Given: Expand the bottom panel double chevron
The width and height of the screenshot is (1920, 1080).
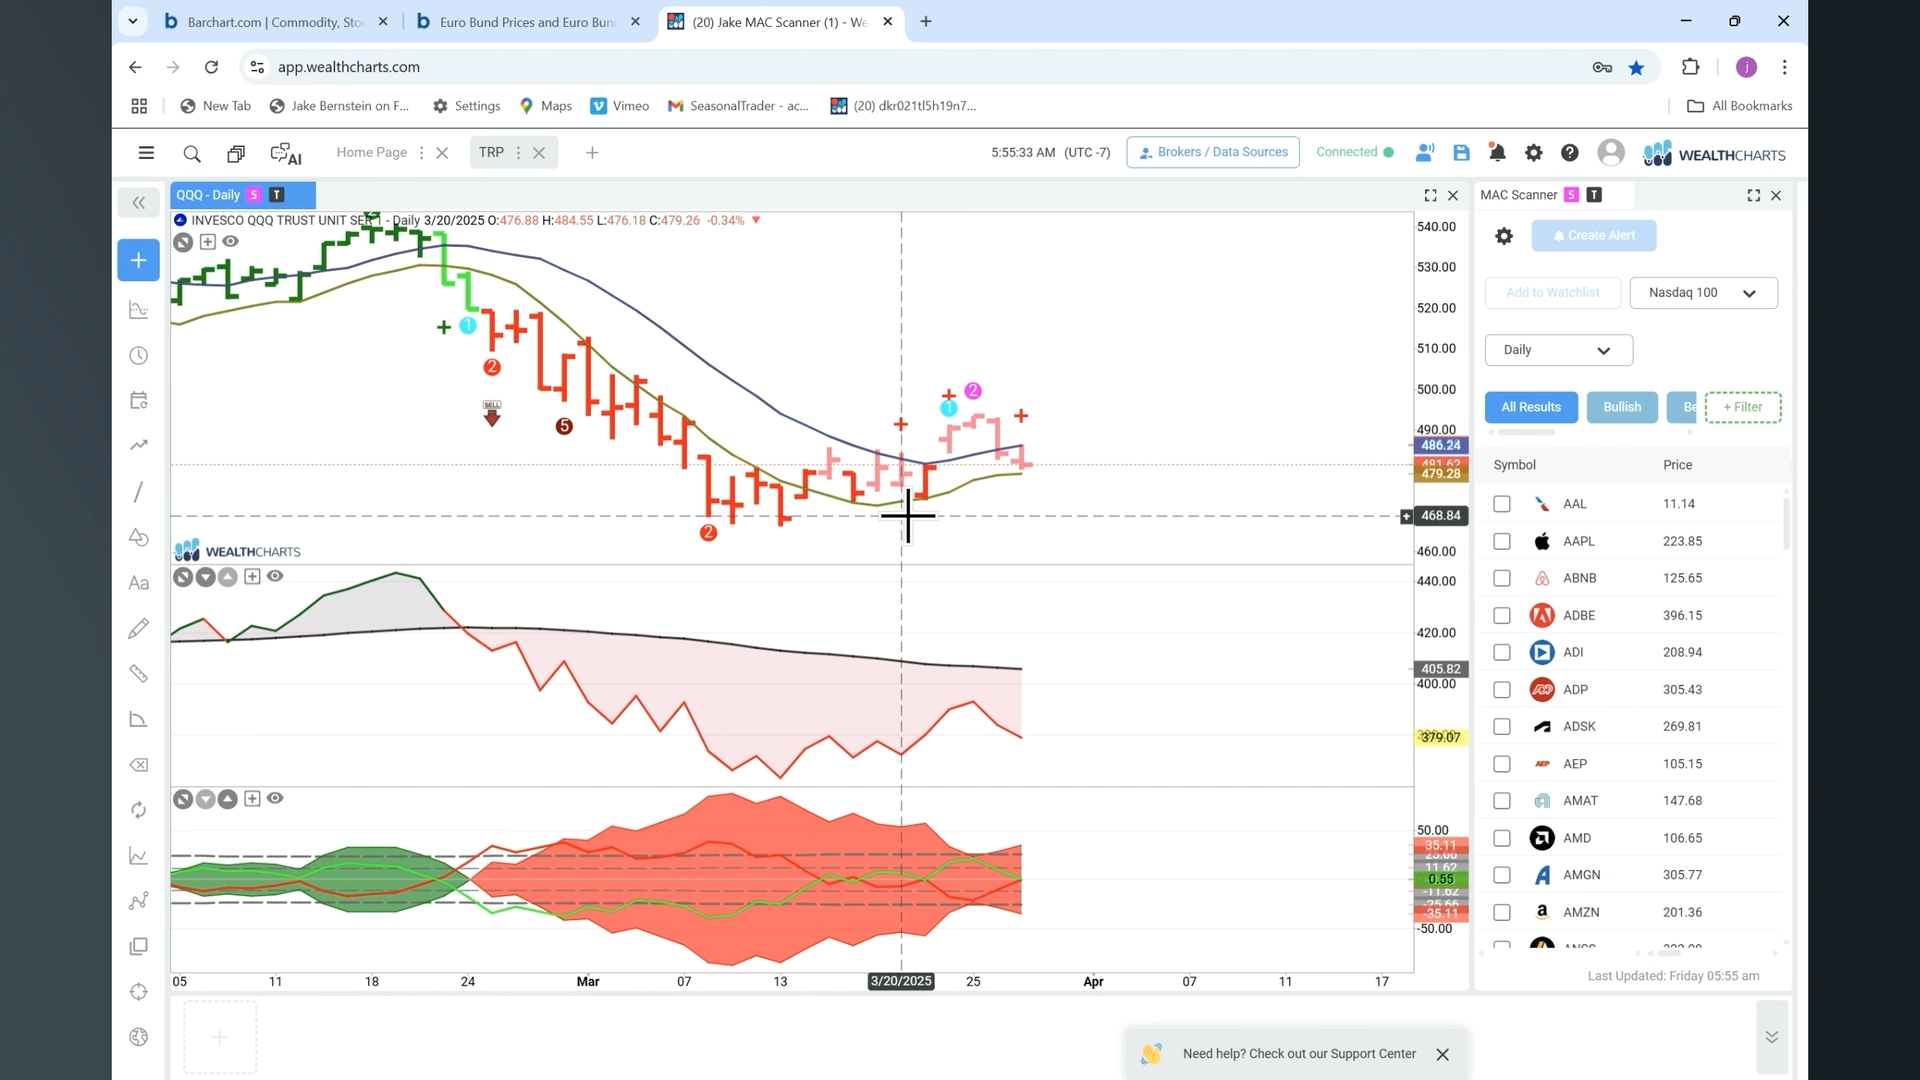Looking at the screenshot, I should [1772, 1037].
